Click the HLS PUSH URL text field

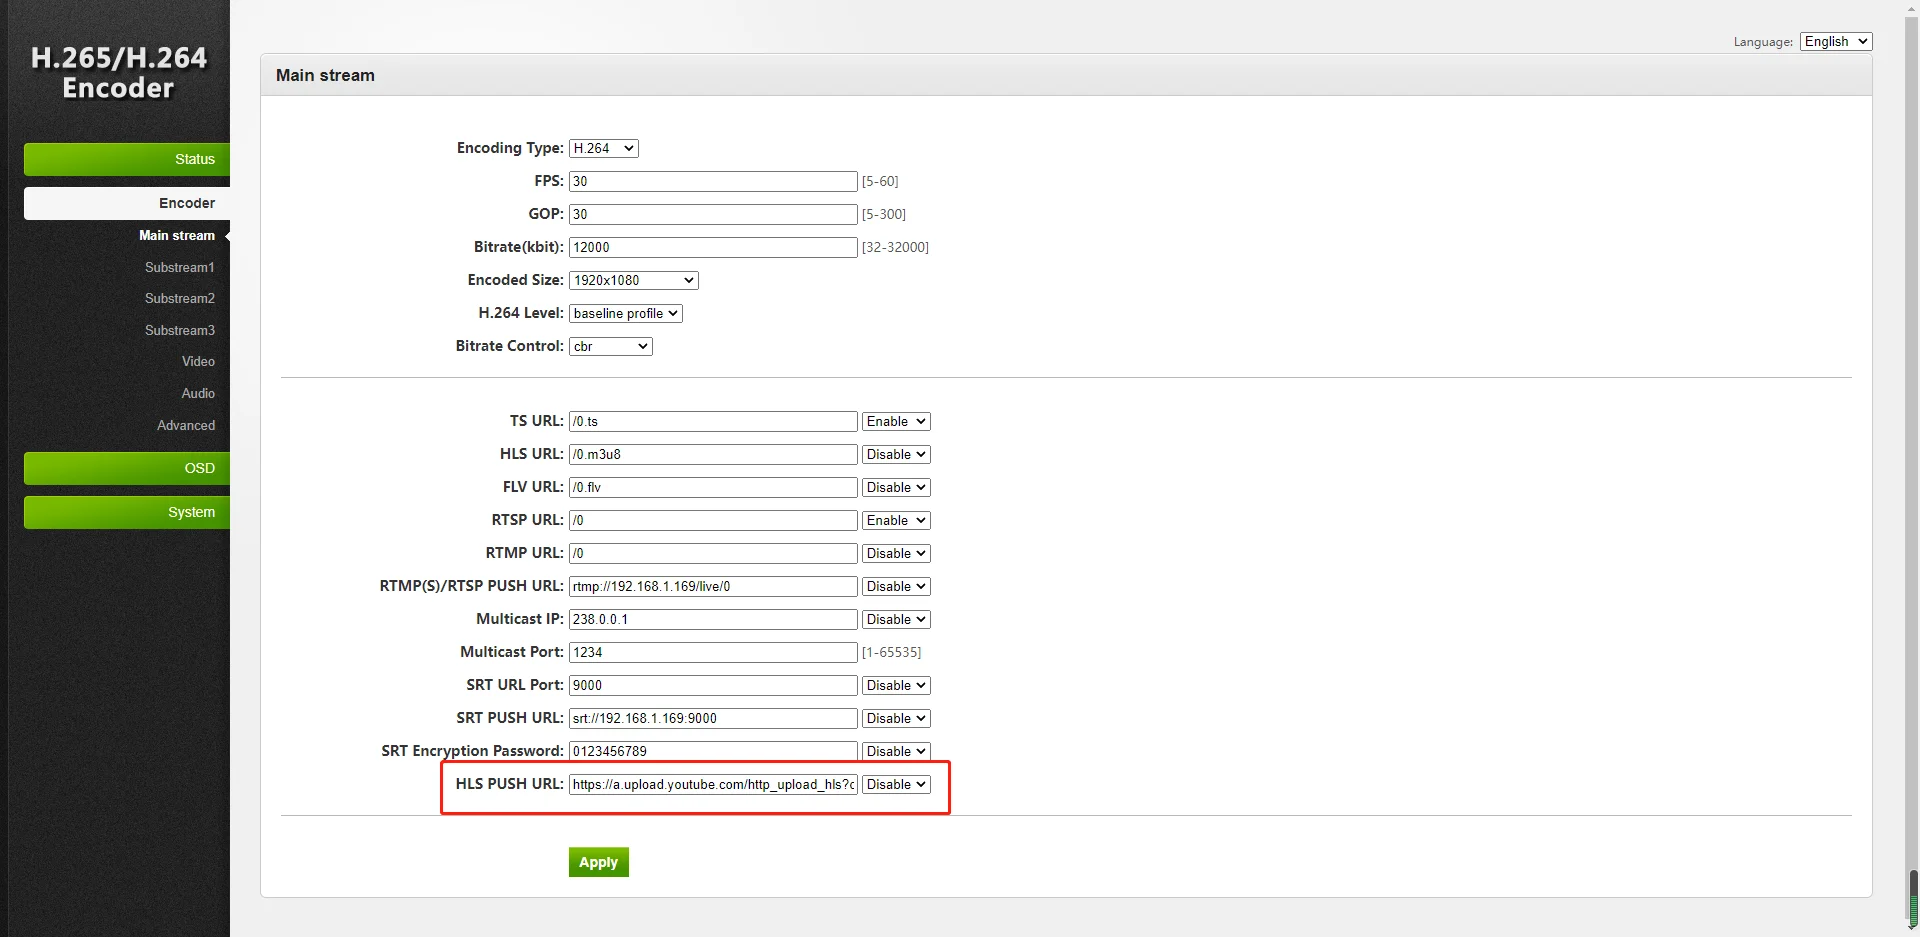point(713,784)
